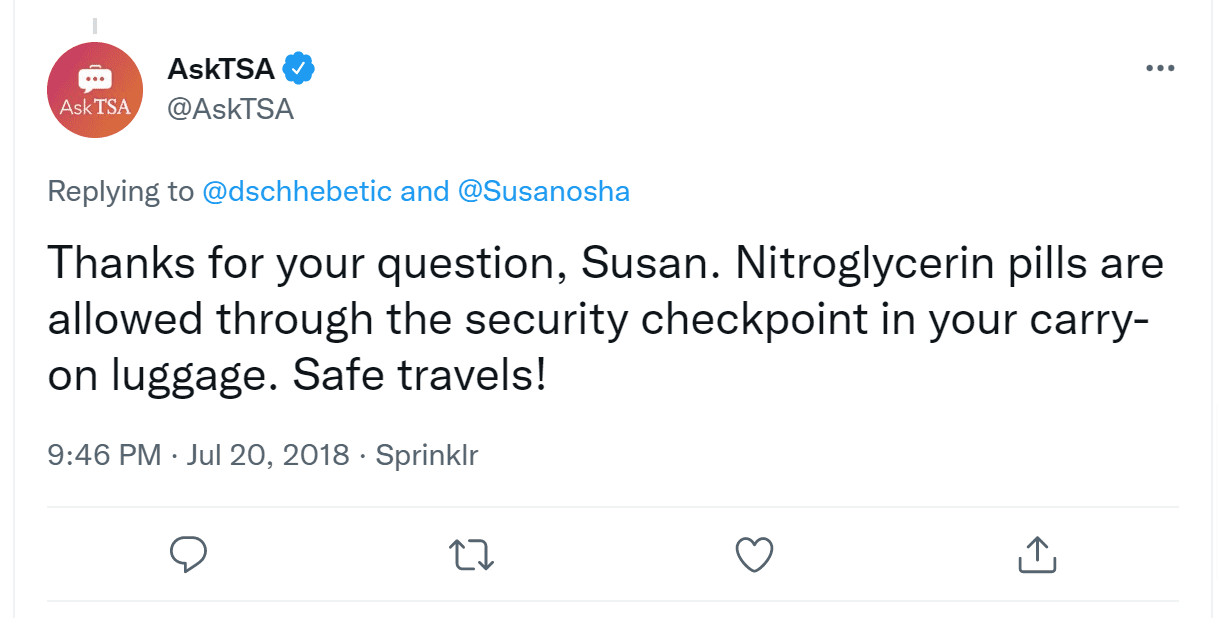Click the word 'and' between the mentions
This screenshot has height=618, width=1218.
(425, 191)
